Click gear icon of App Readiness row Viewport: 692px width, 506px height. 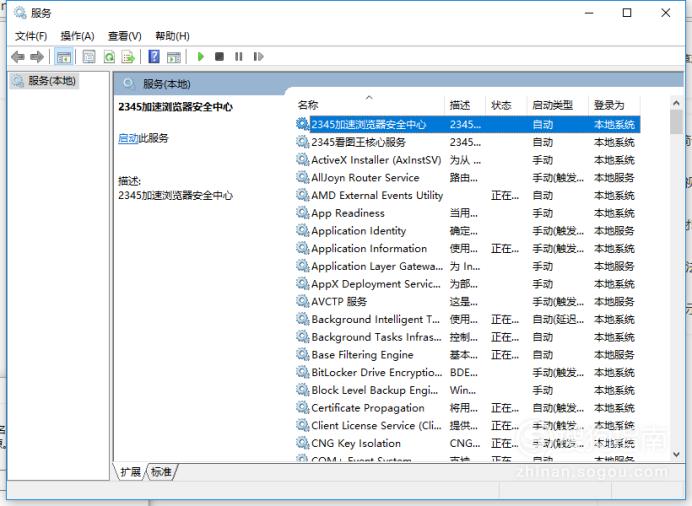coord(302,213)
